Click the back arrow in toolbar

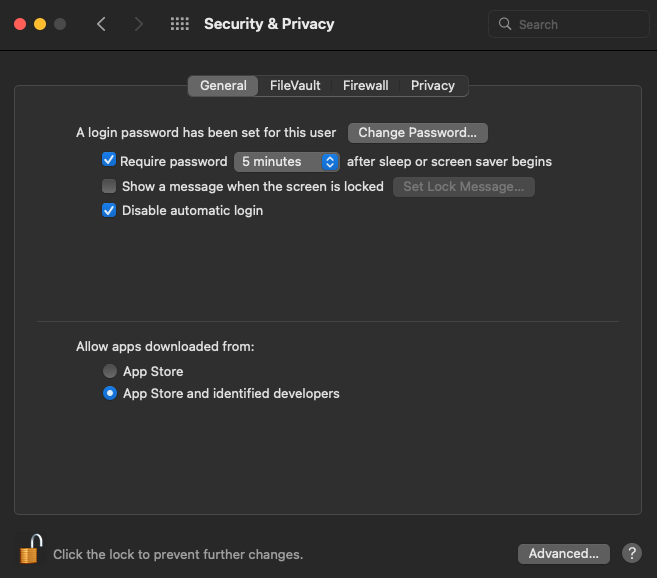pos(101,24)
